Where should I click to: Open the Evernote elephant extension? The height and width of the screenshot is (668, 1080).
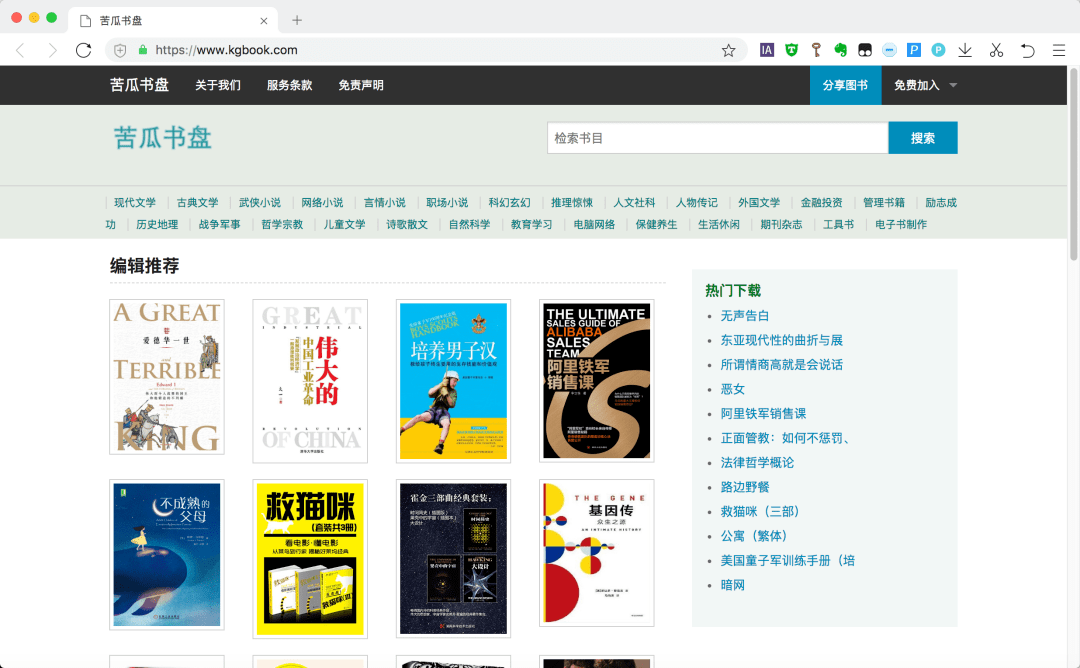(x=841, y=50)
